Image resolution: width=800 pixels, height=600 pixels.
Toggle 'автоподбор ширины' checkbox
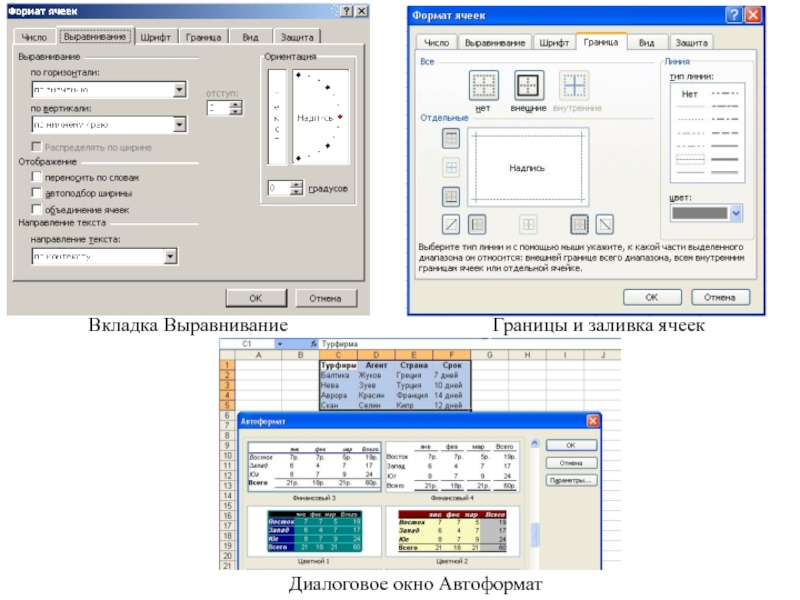tap(36, 193)
